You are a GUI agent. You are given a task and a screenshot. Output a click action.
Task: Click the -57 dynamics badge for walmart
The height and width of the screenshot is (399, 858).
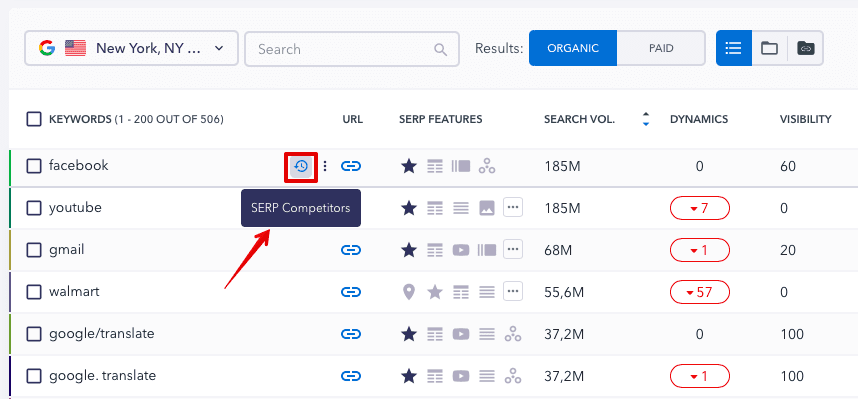700,292
